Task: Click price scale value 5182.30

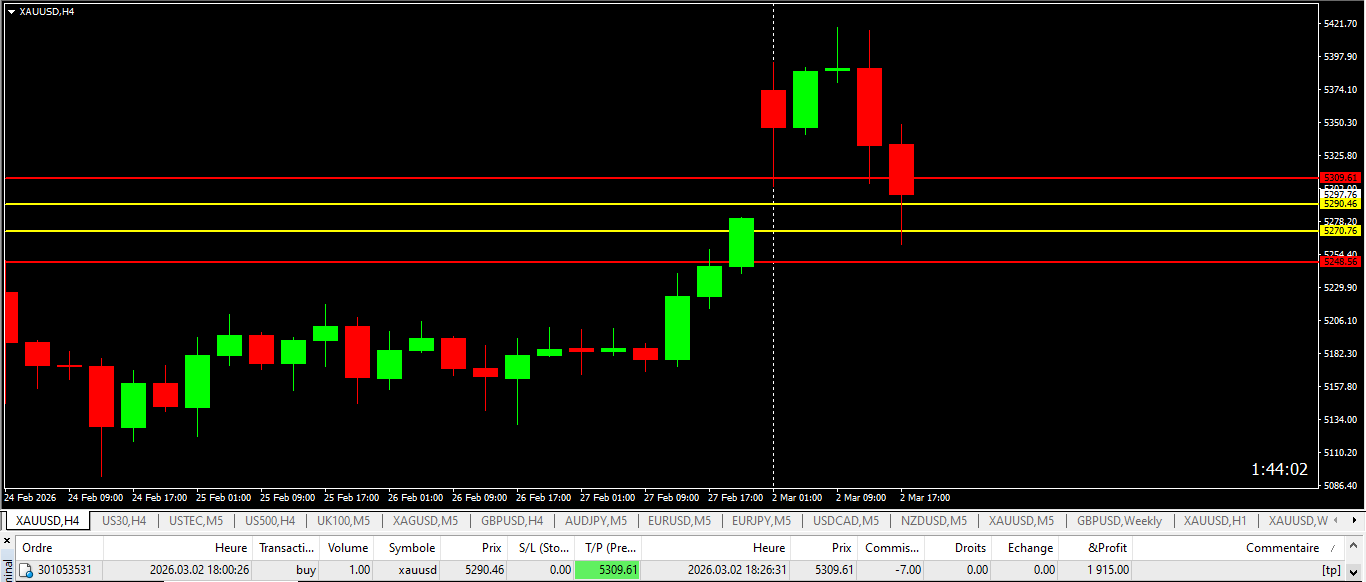Action: [1340, 354]
